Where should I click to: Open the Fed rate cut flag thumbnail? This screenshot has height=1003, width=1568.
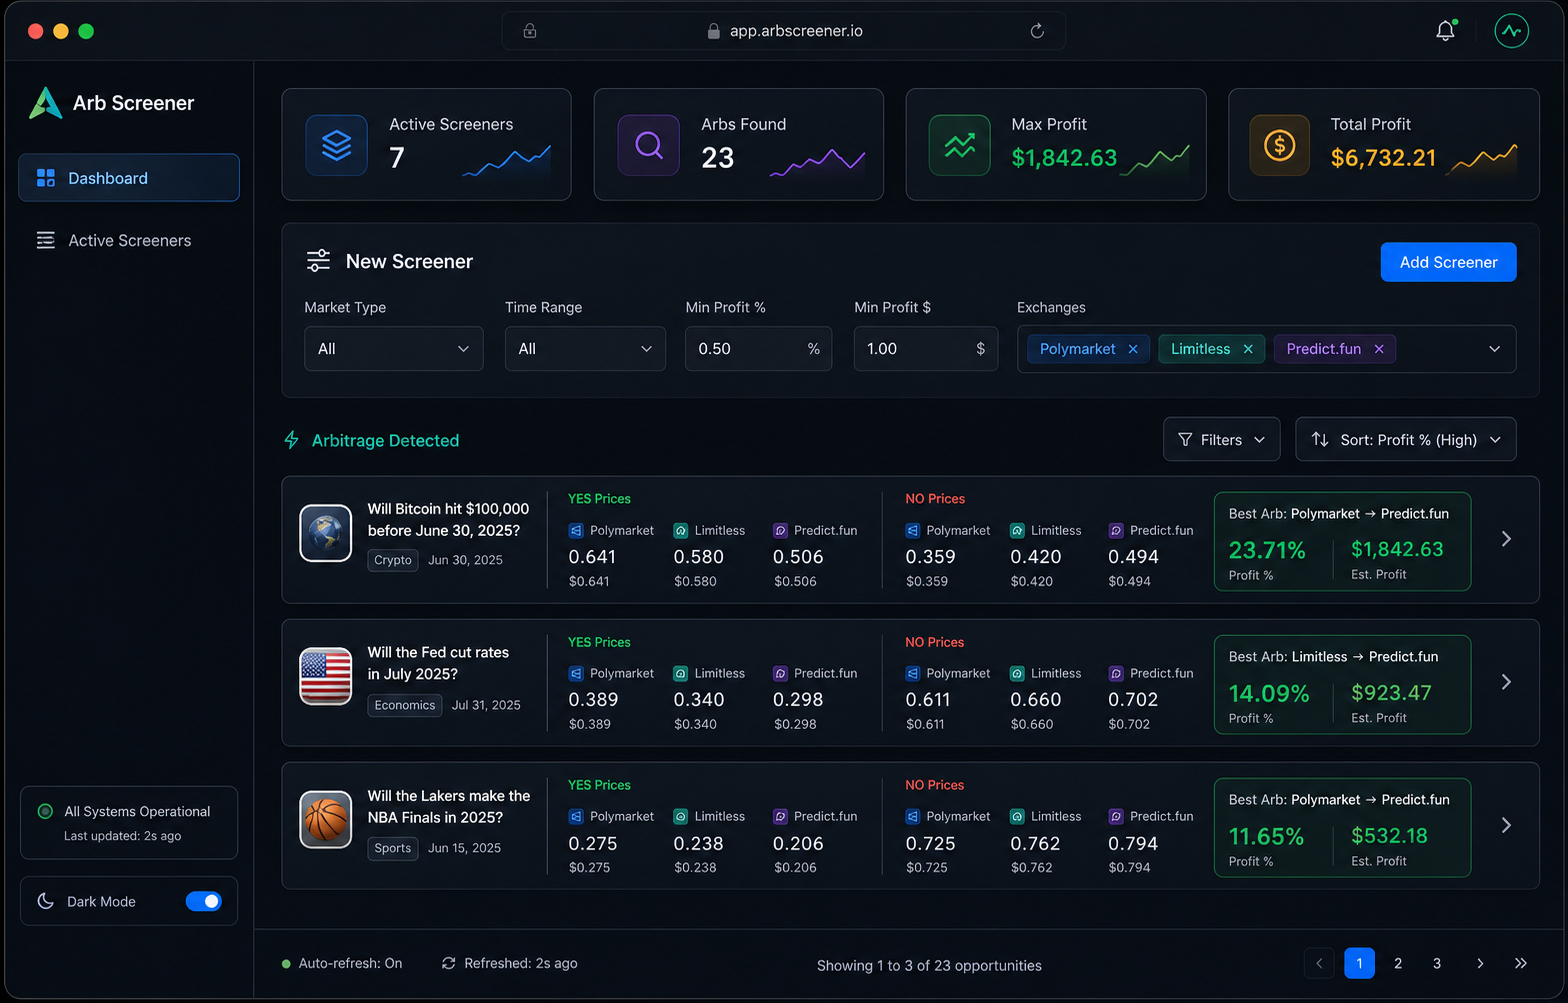pyautogui.click(x=326, y=676)
